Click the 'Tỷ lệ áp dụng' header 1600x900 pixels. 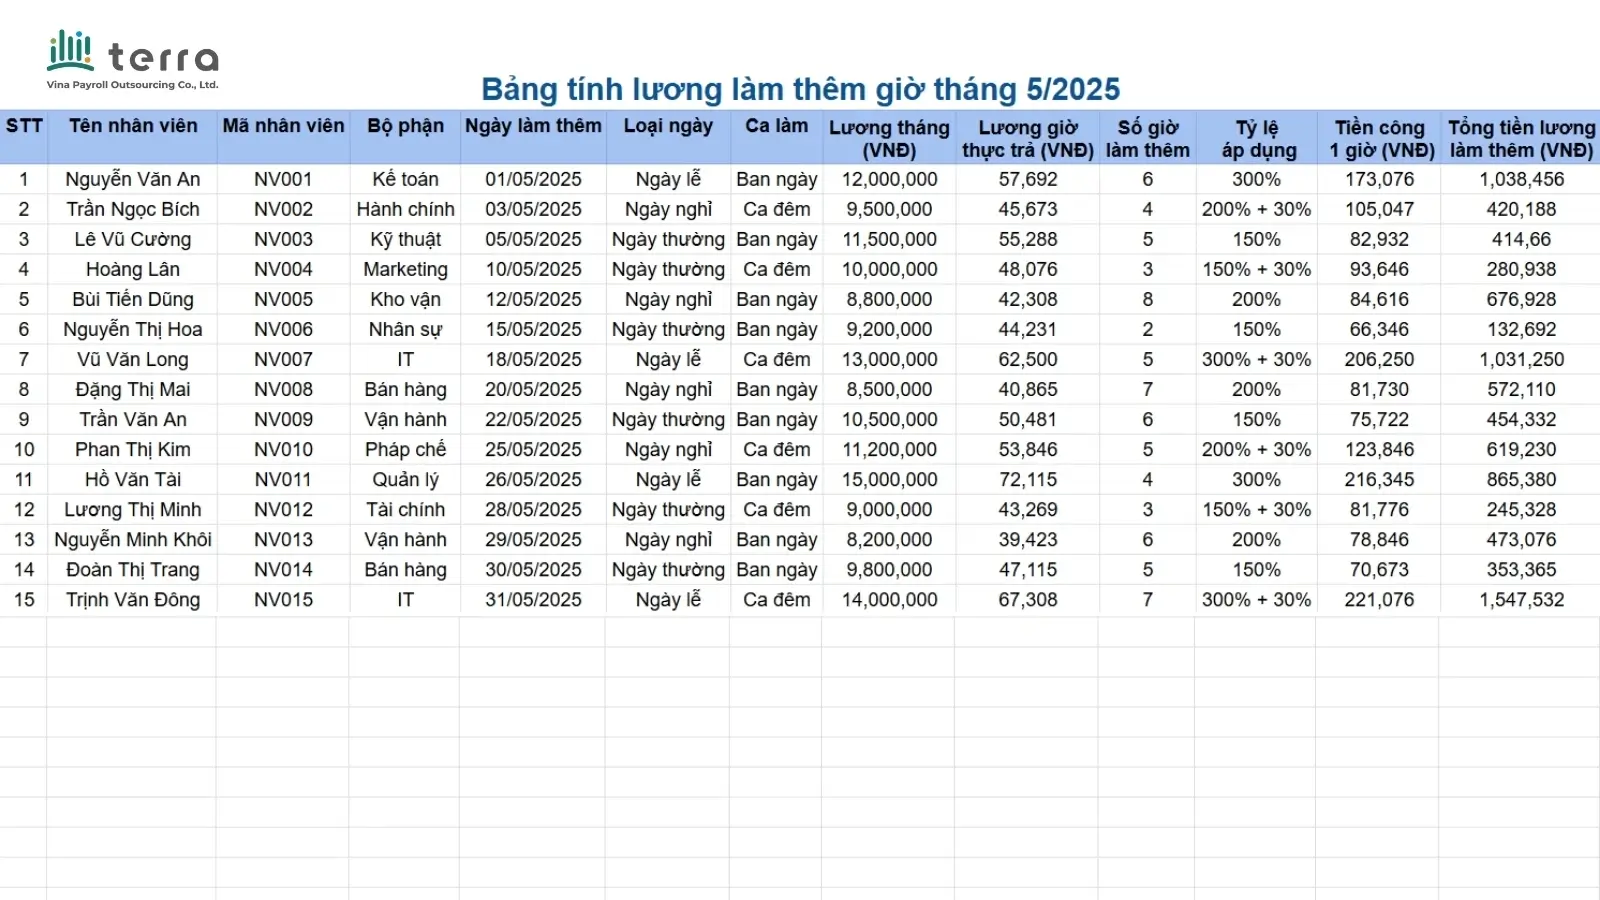pyautogui.click(x=1257, y=139)
